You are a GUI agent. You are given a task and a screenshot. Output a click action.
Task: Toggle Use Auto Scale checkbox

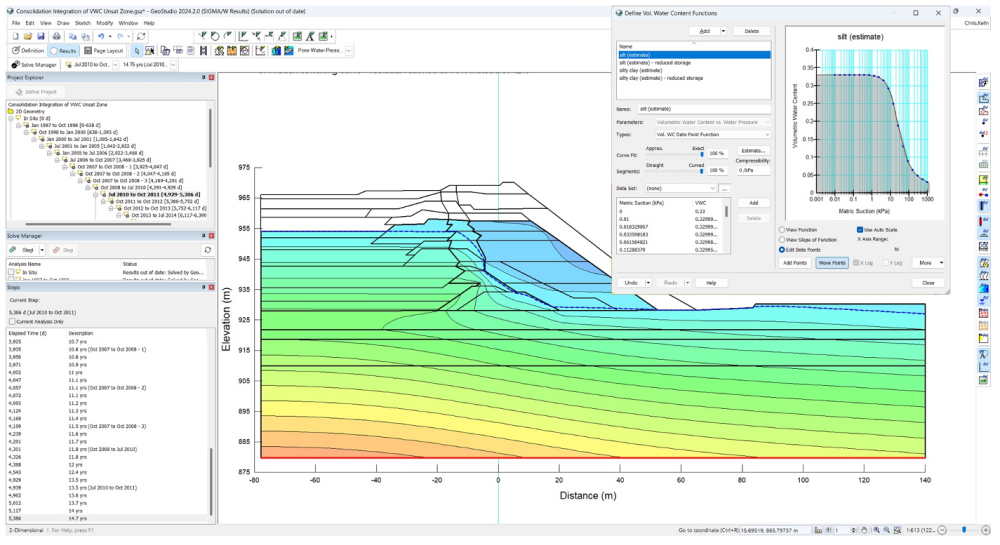(860, 229)
